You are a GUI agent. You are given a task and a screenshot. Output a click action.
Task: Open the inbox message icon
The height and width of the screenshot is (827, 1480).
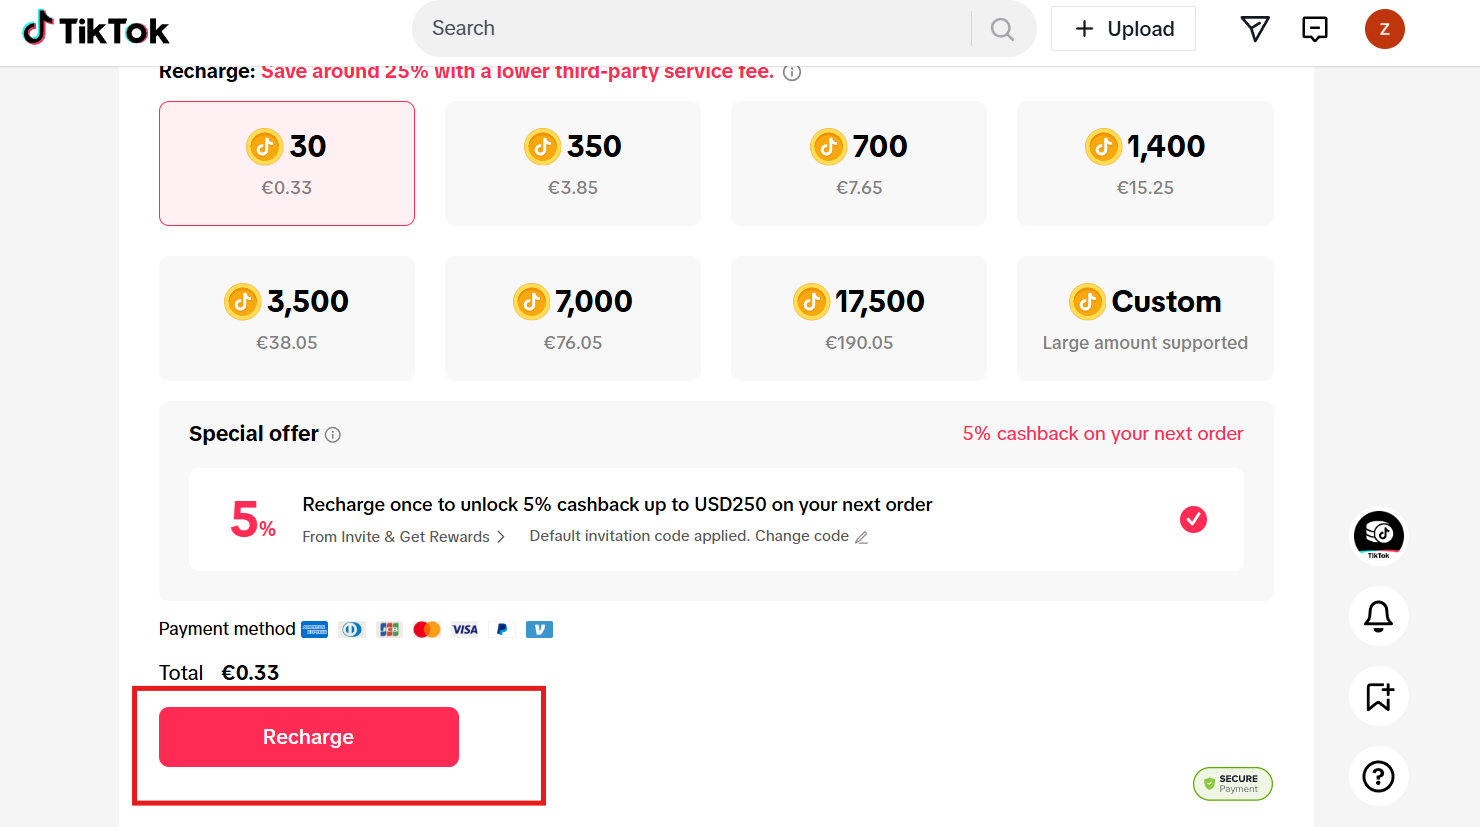tap(1314, 29)
